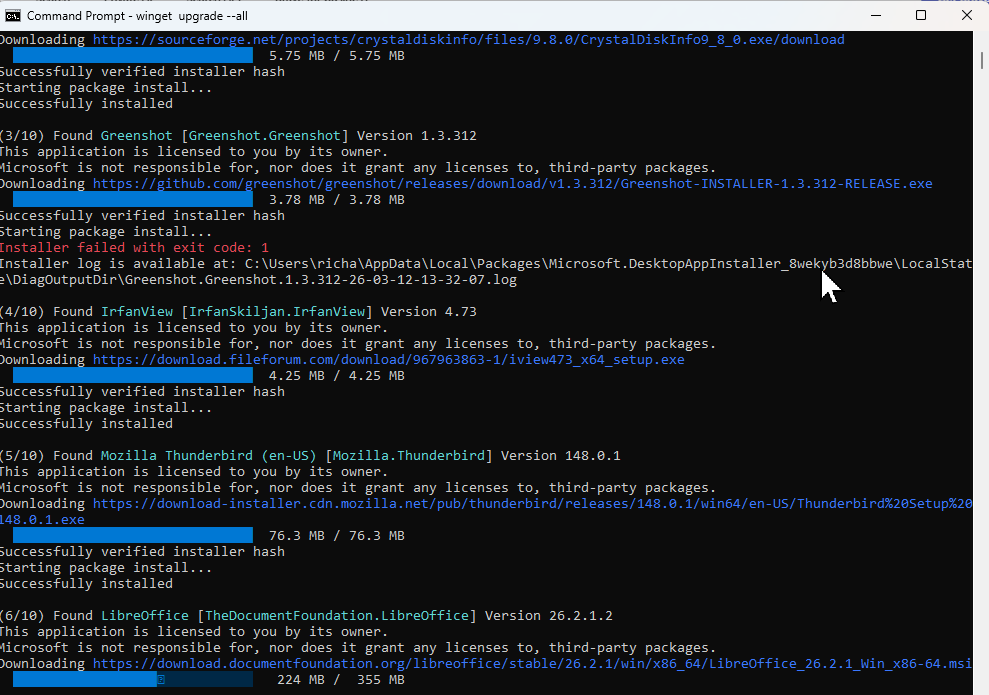Click 'Greenshot.Greenshot' package ID text
The width and height of the screenshot is (989, 695).
coord(265,136)
